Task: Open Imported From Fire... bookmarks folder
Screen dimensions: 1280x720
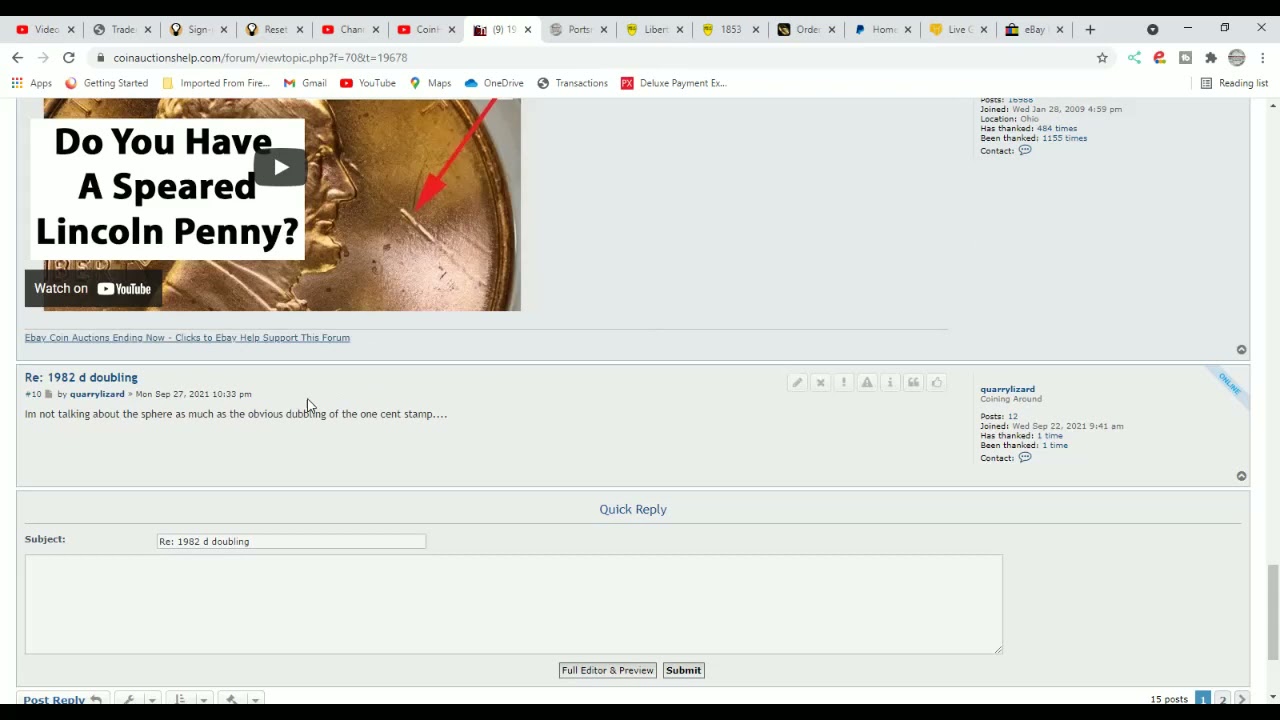Action: point(215,83)
